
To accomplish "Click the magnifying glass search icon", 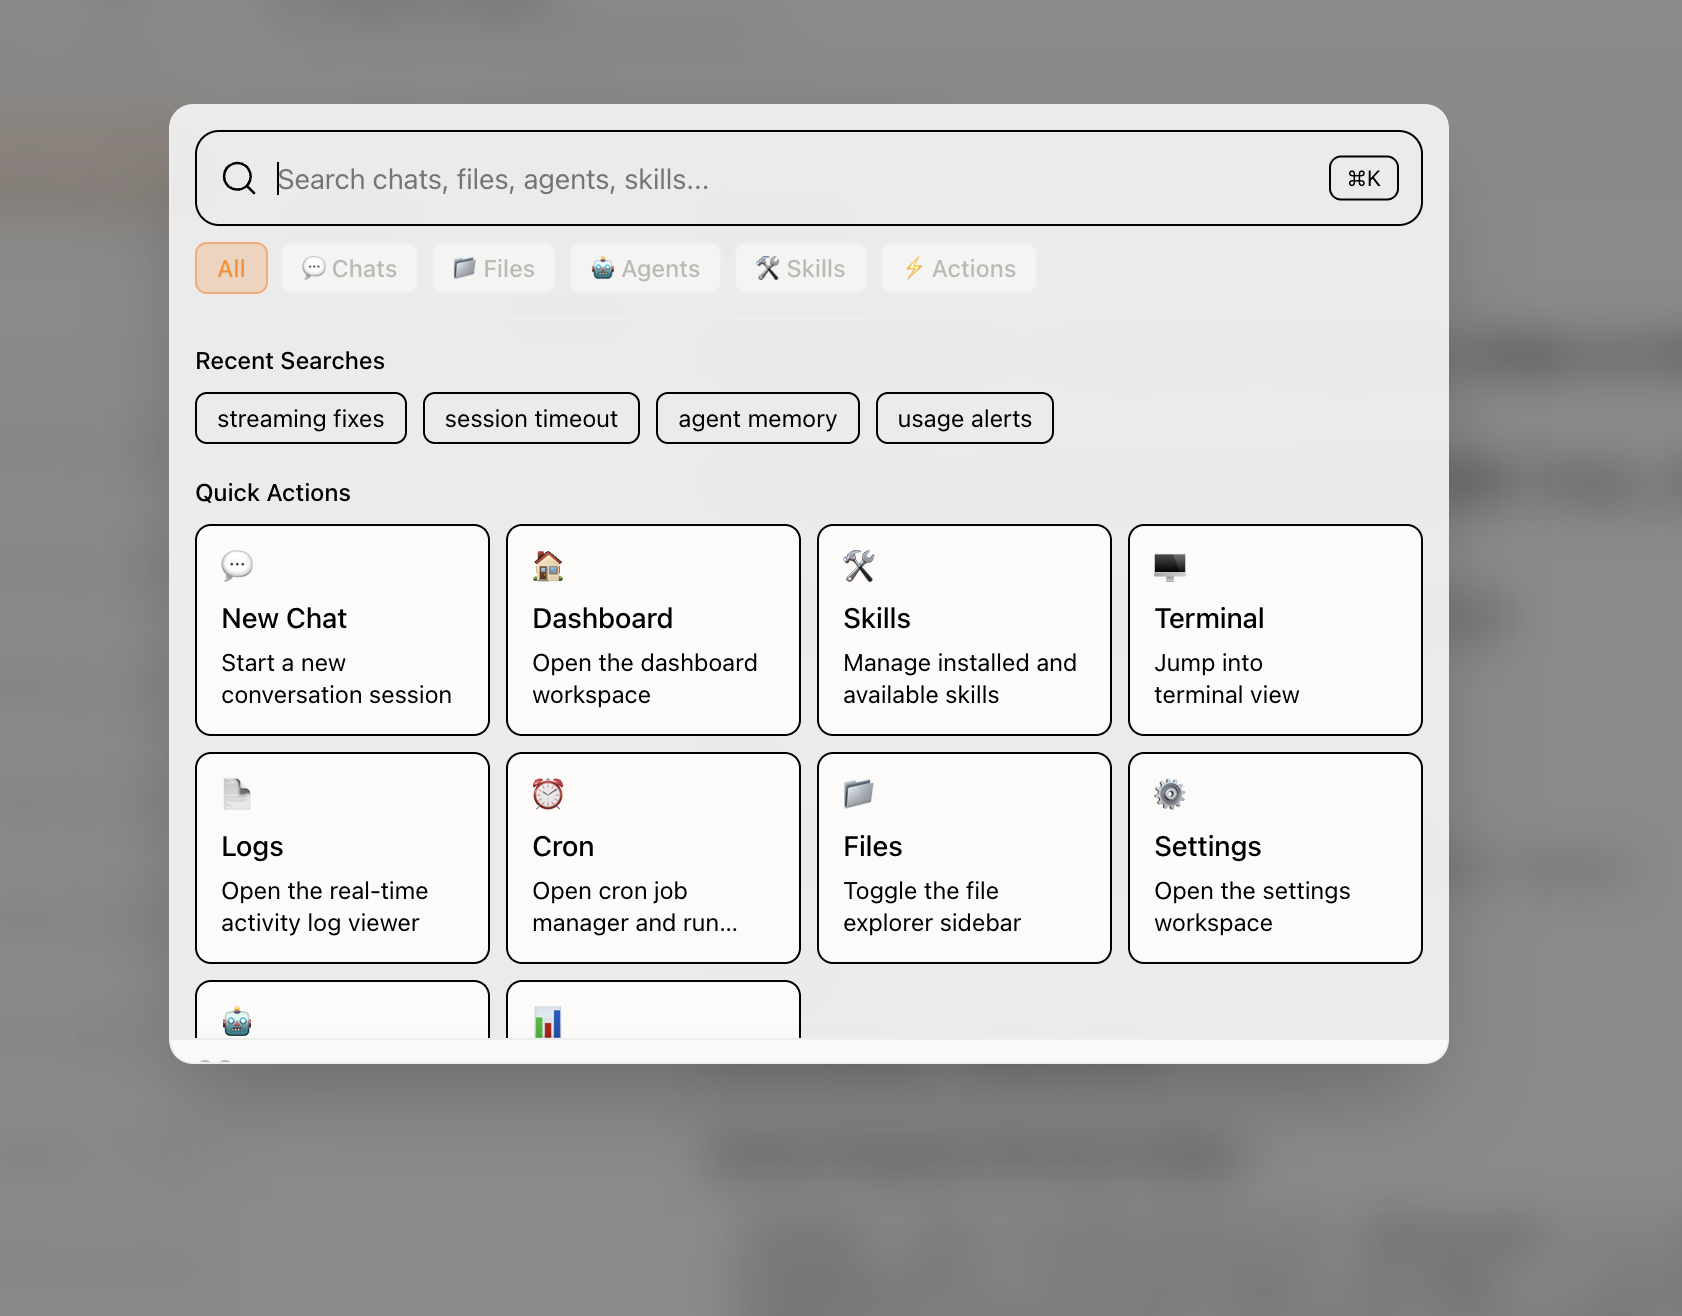I will (239, 178).
